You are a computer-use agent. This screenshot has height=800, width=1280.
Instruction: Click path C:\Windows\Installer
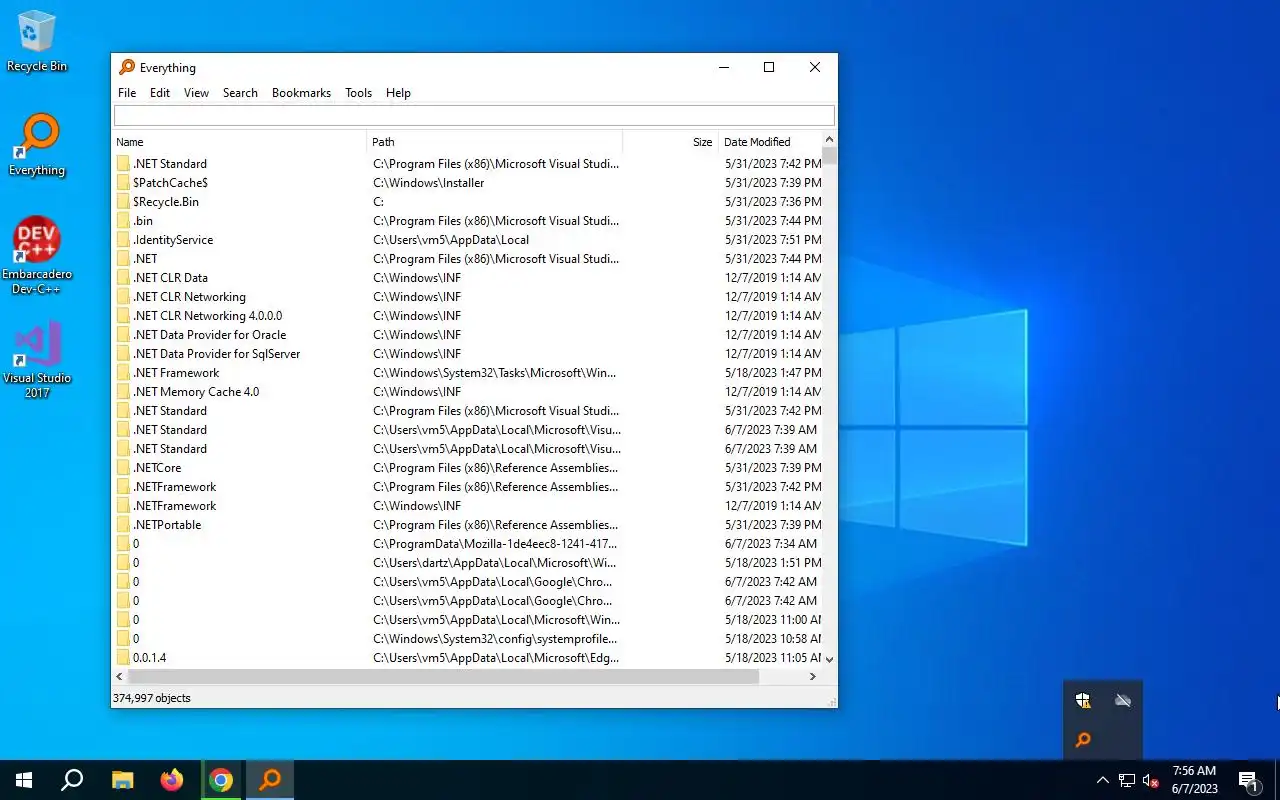429,183
